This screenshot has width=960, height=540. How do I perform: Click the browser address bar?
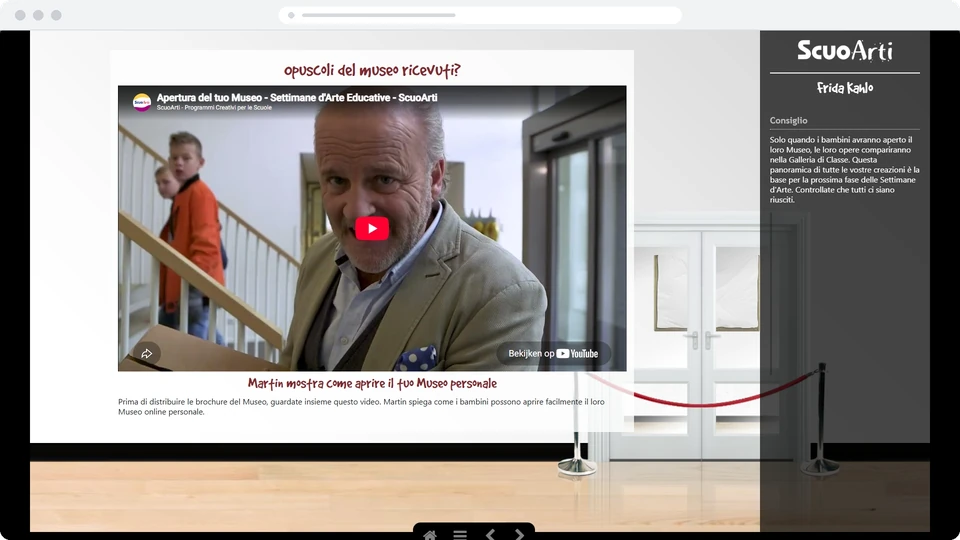tap(480, 15)
